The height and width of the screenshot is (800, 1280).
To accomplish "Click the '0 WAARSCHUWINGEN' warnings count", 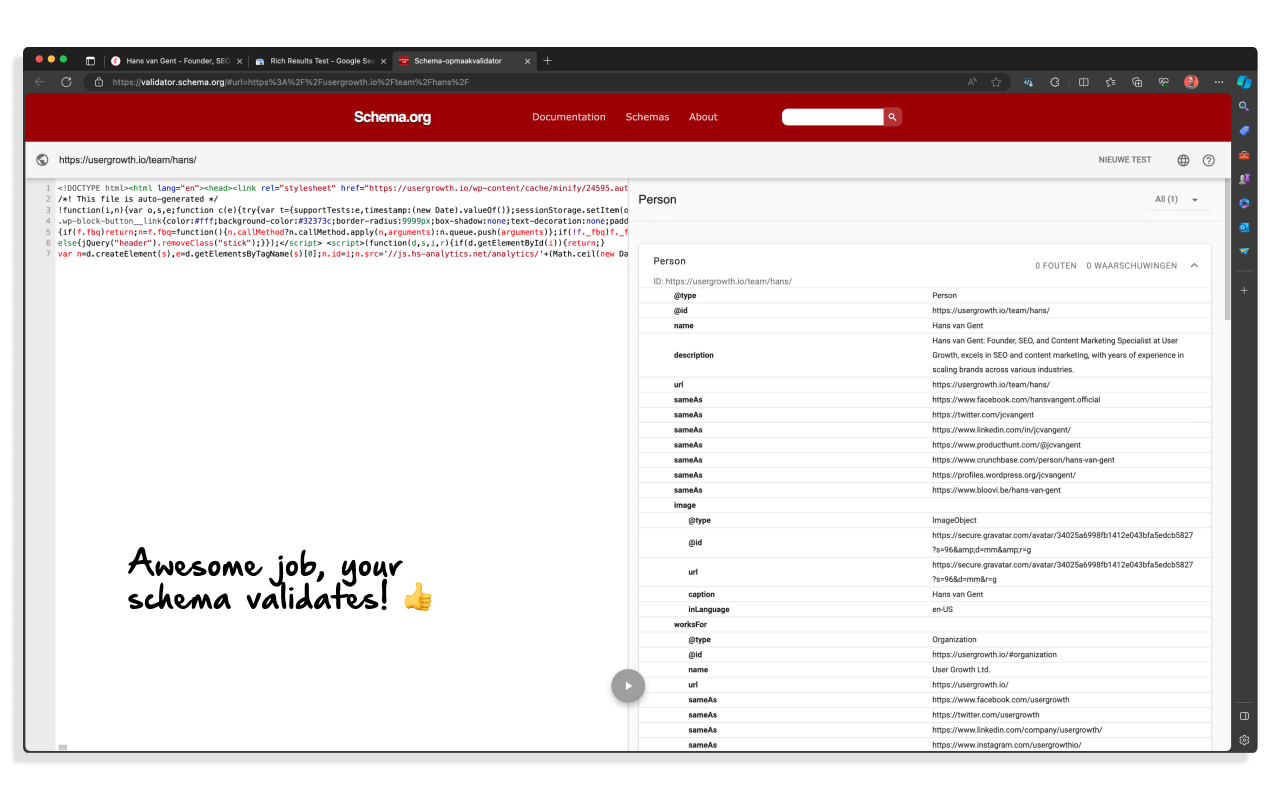I will pyautogui.click(x=1131, y=266).
